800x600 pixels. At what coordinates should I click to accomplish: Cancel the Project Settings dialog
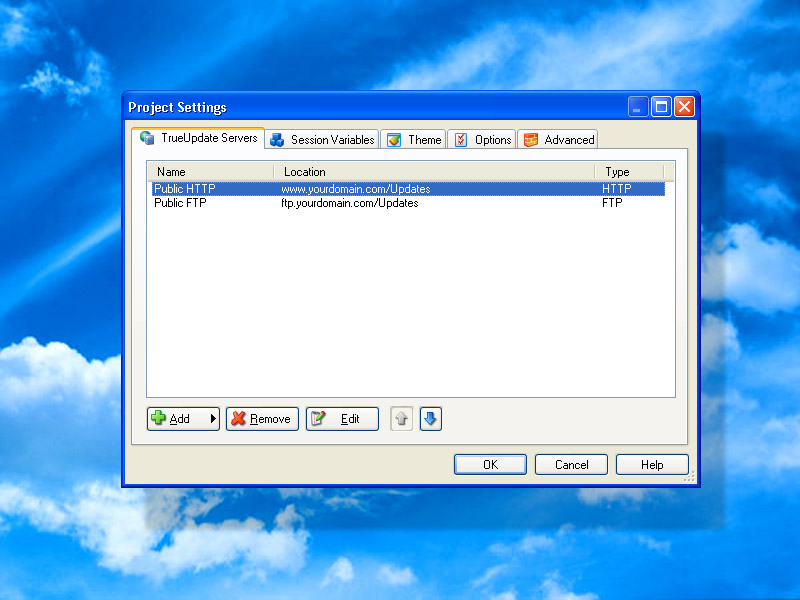[571, 465]
